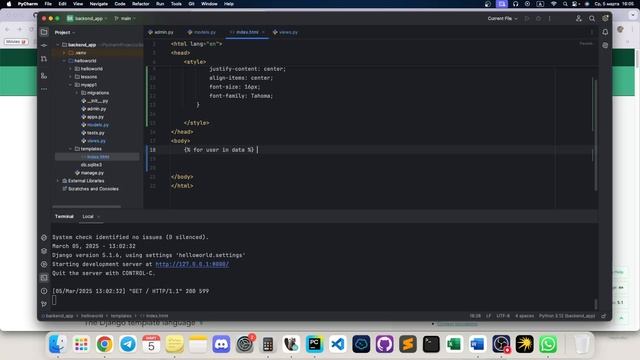Expand the migrations folder
Screen dimensions: 640x360
coord(77,93)
